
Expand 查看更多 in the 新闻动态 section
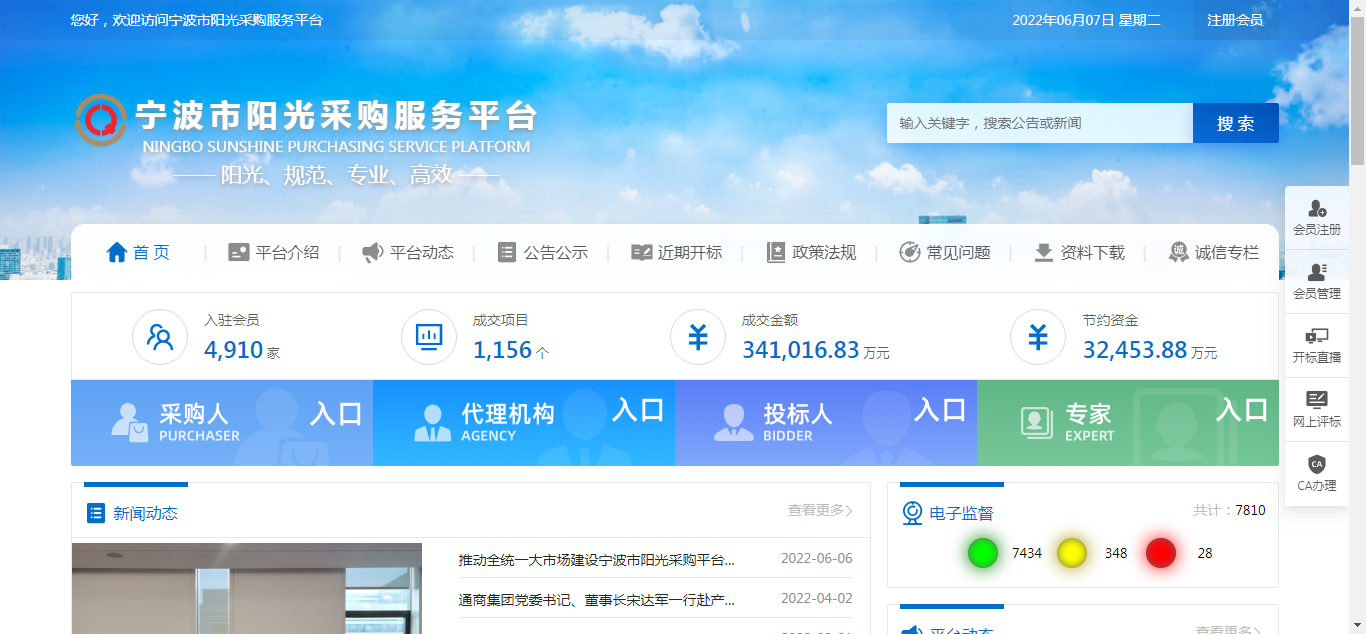[x=819, y=511]
